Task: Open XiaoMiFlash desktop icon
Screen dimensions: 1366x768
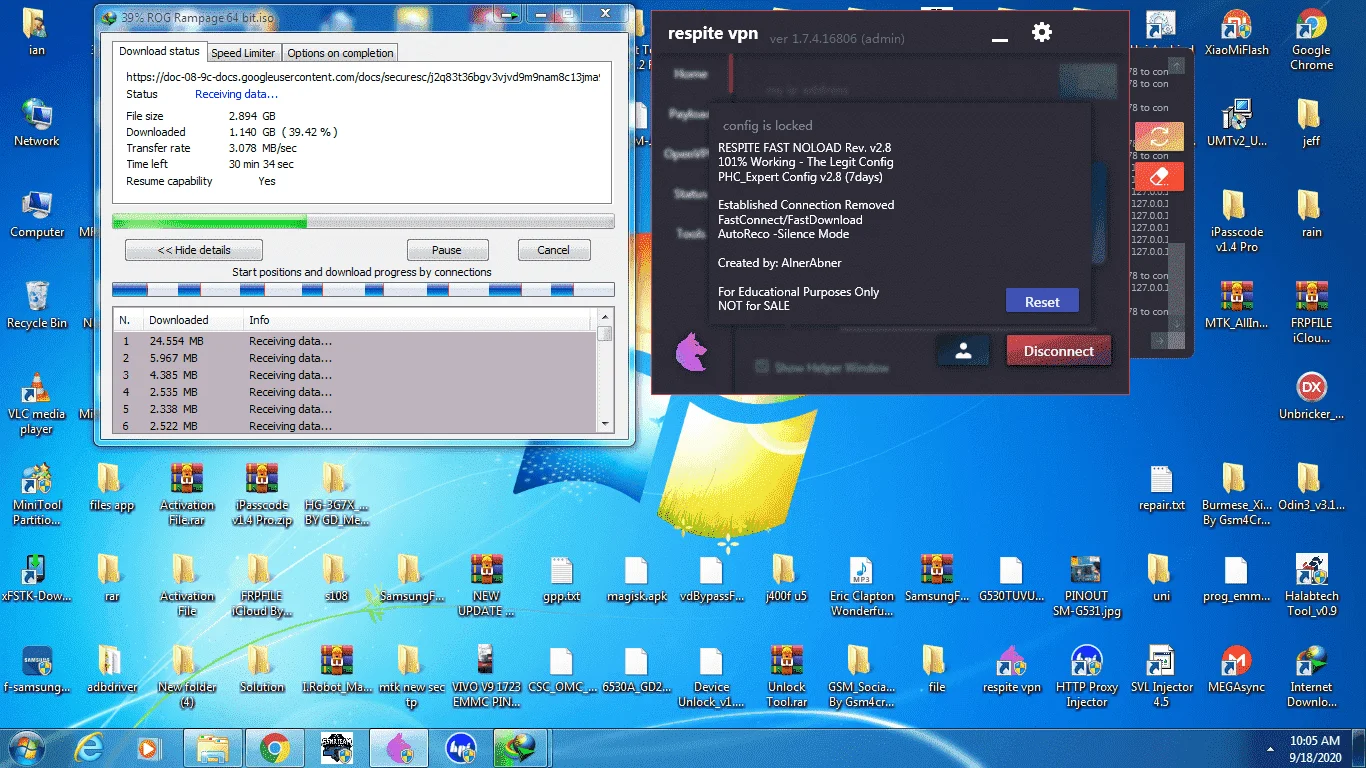Action: coord(1237,34)
